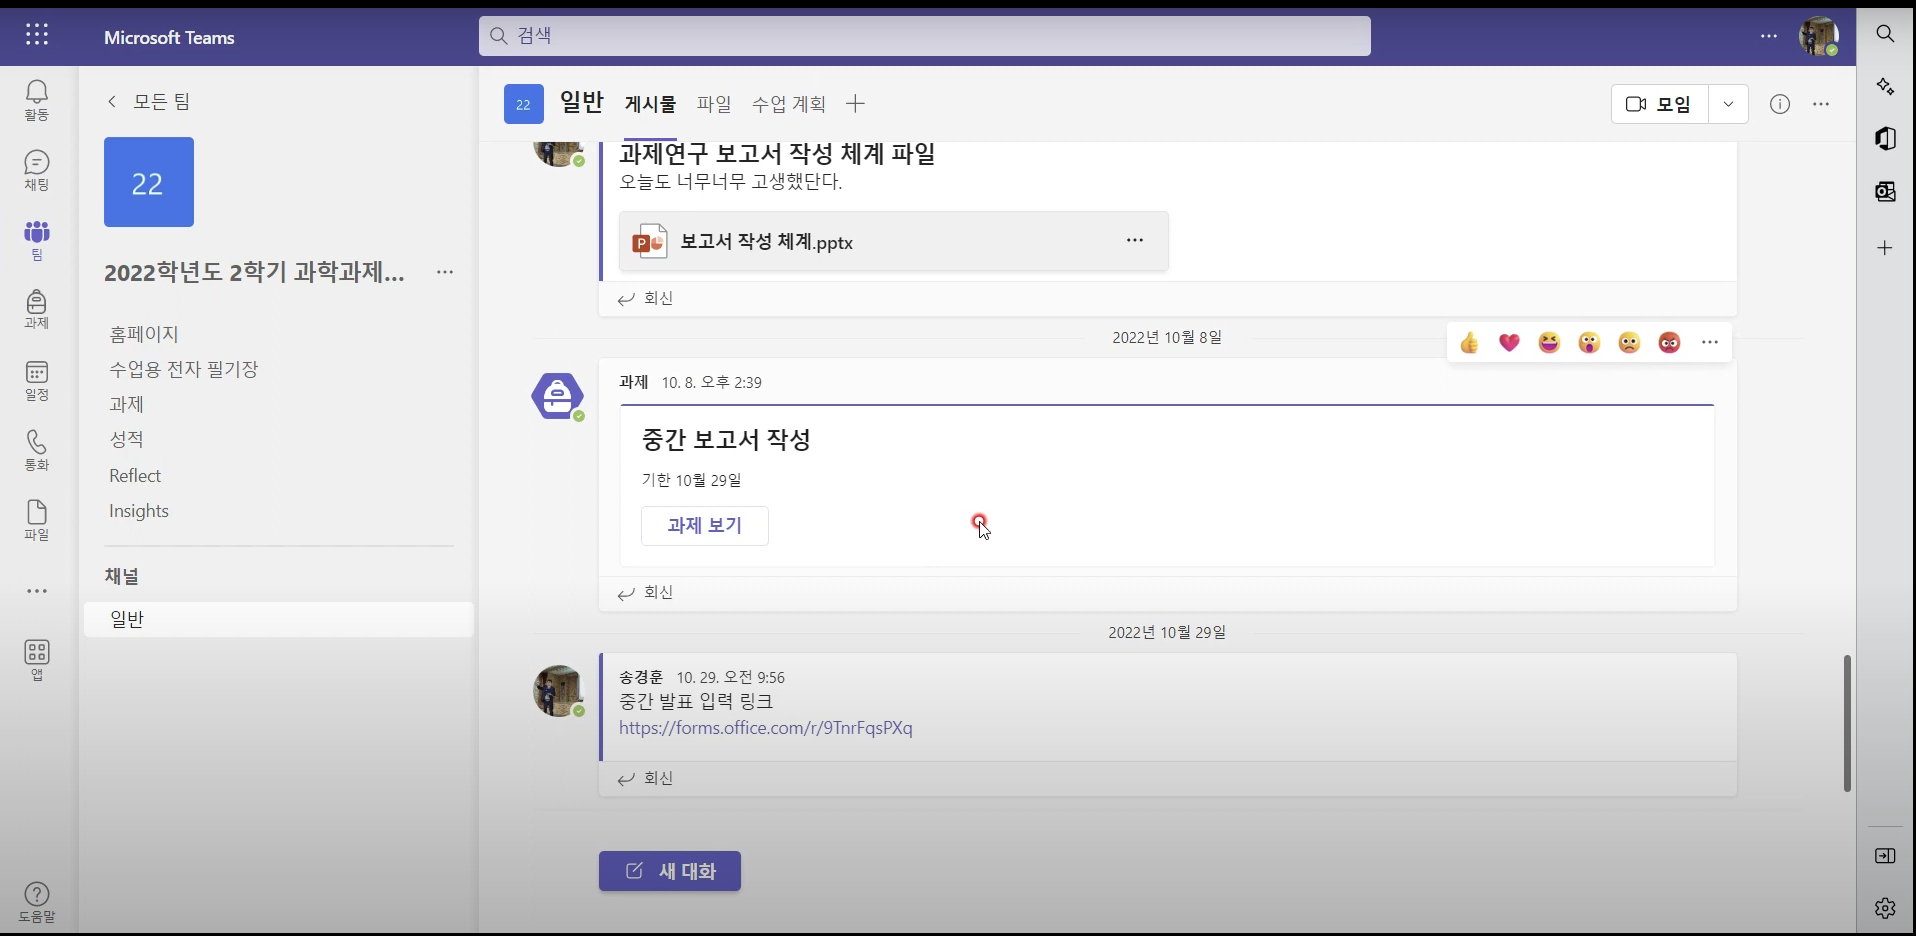The height and width of the screenshot is (936, 1916).
Task: Open Chat (채팅) in the sidebar
Action: point(37,170)
